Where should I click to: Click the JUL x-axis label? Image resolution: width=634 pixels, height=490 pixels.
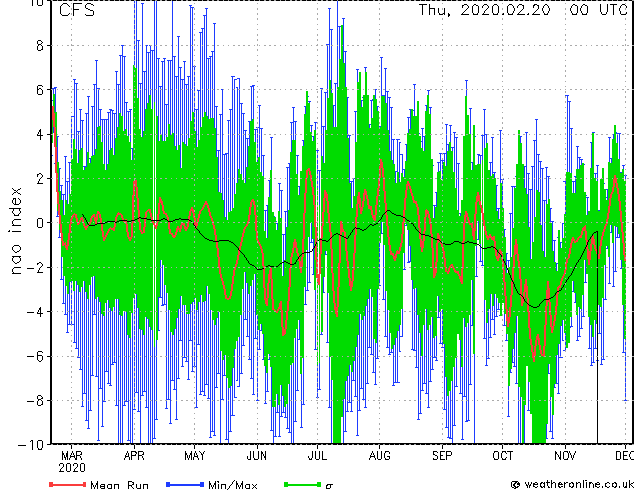click(317, 456)
